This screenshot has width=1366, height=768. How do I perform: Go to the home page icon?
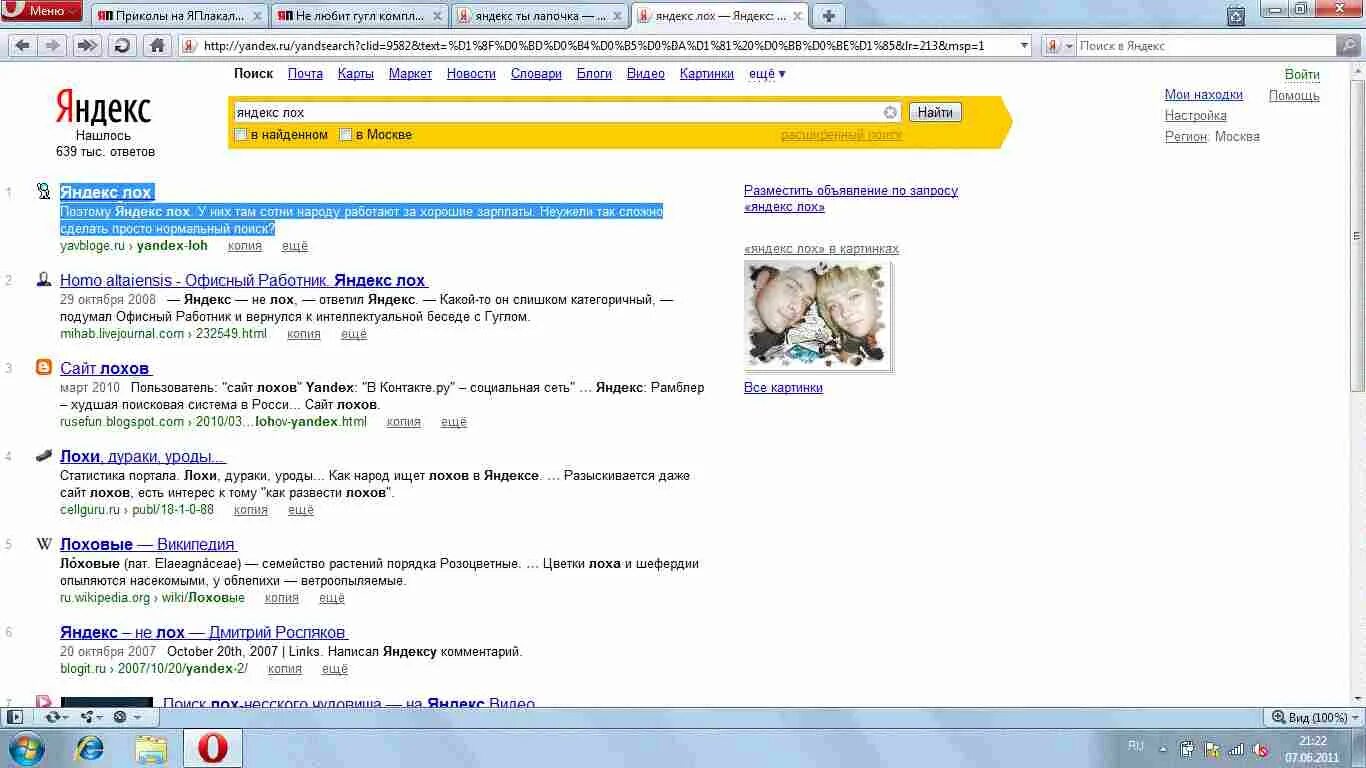pos(156,45)
